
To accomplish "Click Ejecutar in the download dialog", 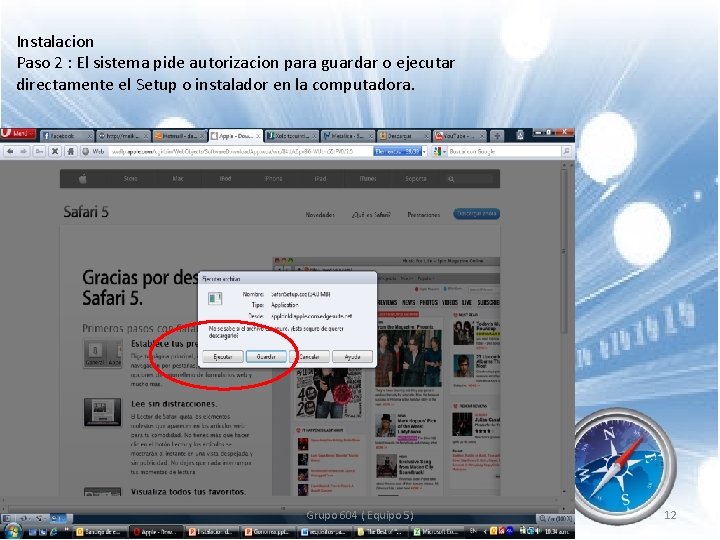I will [x=223, y=356].
